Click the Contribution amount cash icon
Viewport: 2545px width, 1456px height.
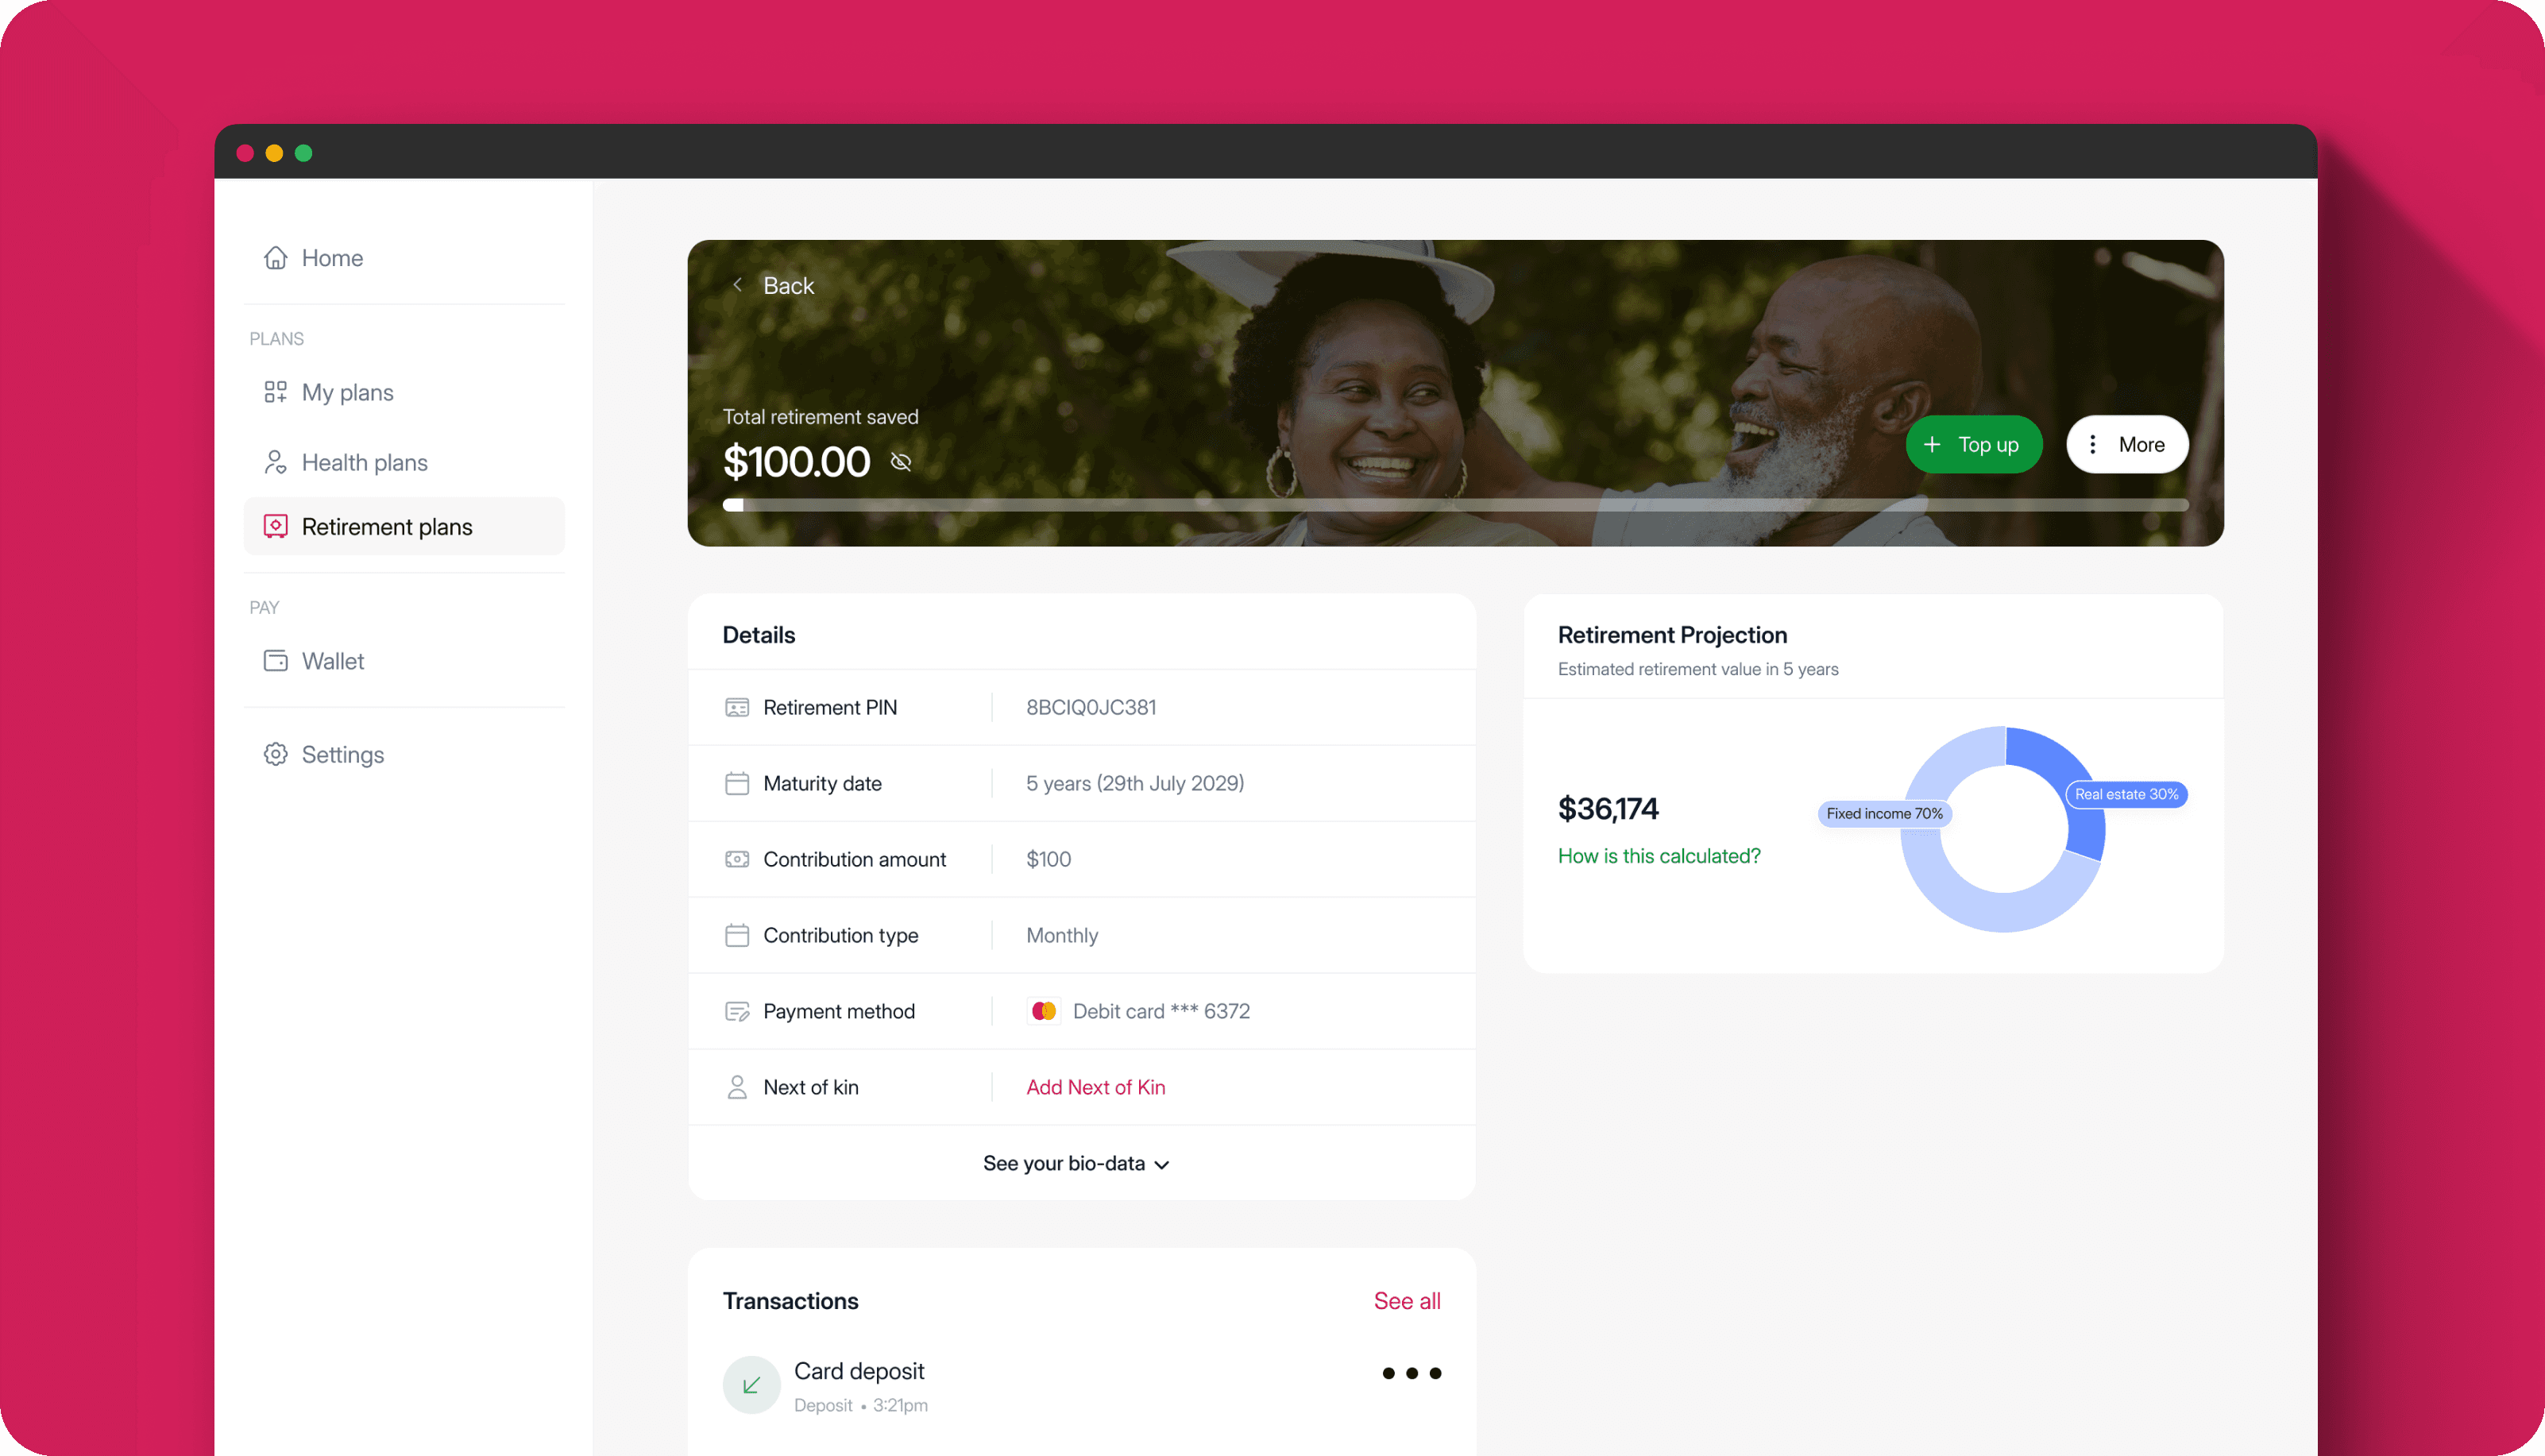pos(737,859)
